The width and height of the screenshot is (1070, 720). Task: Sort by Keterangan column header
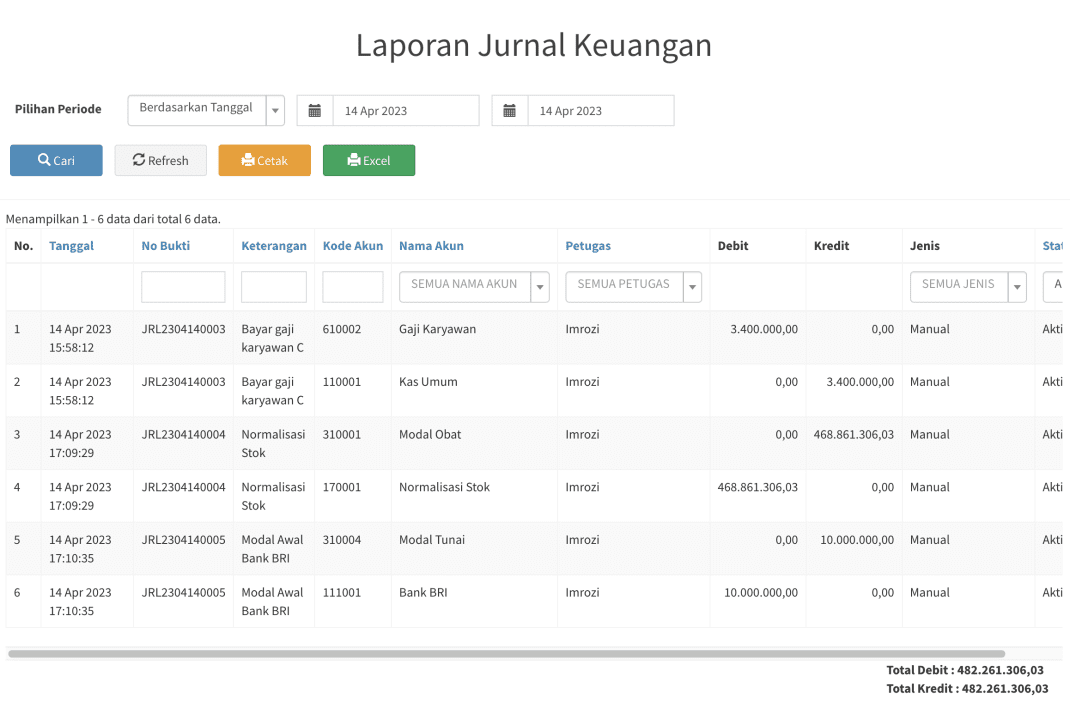(x=274, y=246)
